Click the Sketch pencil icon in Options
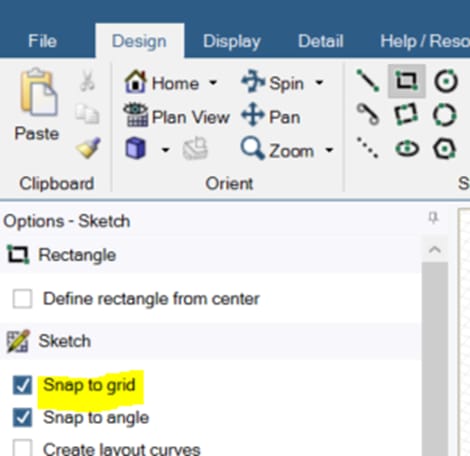 click(18, 341)
